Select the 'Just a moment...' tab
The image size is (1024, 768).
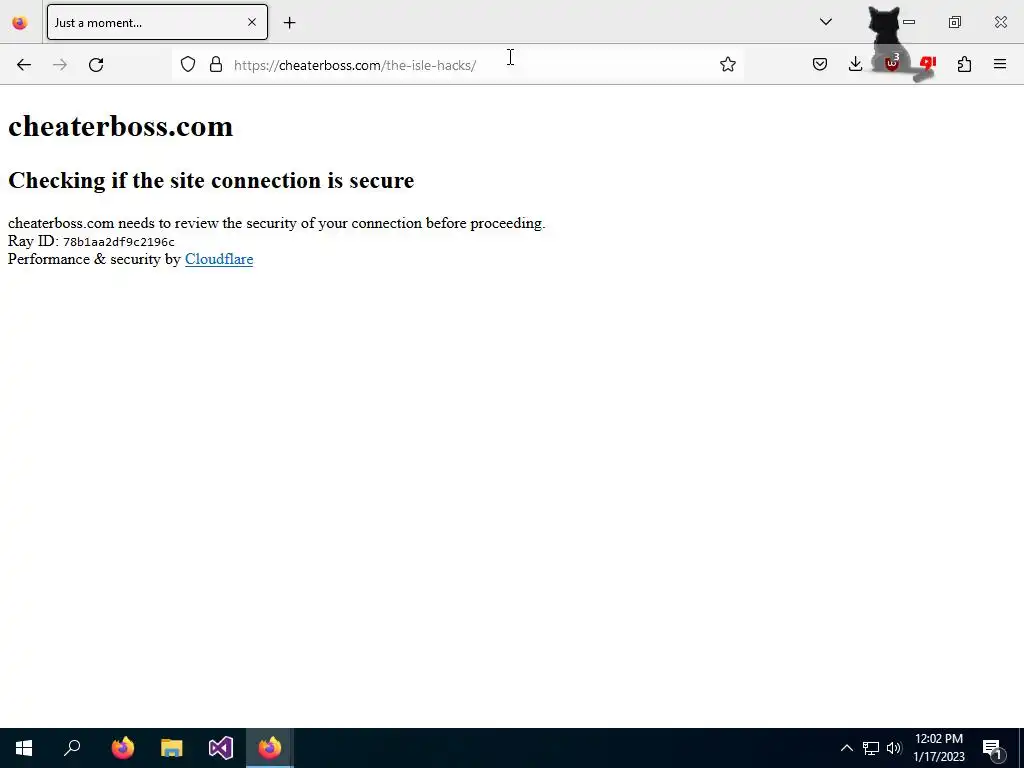[x=157, y=22]
